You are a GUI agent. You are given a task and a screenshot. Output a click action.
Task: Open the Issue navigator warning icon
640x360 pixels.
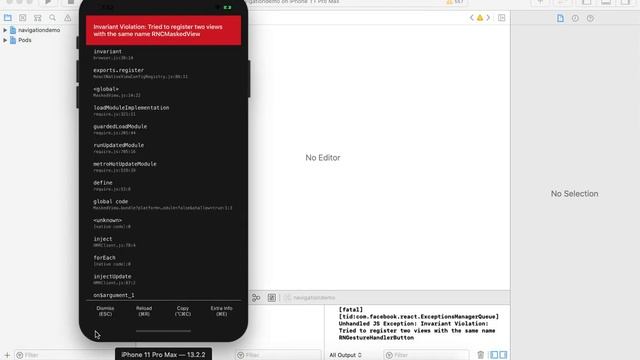click(x=68, y=18)
